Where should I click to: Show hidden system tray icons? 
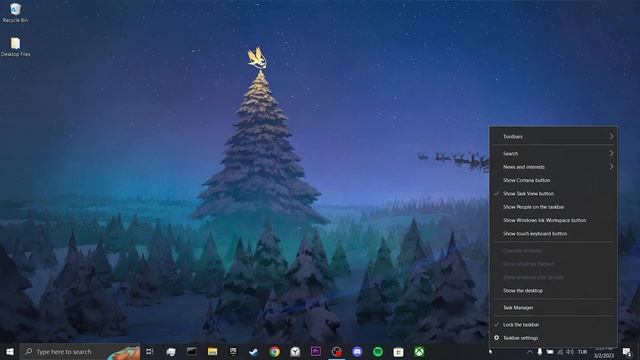pos(529,352)
